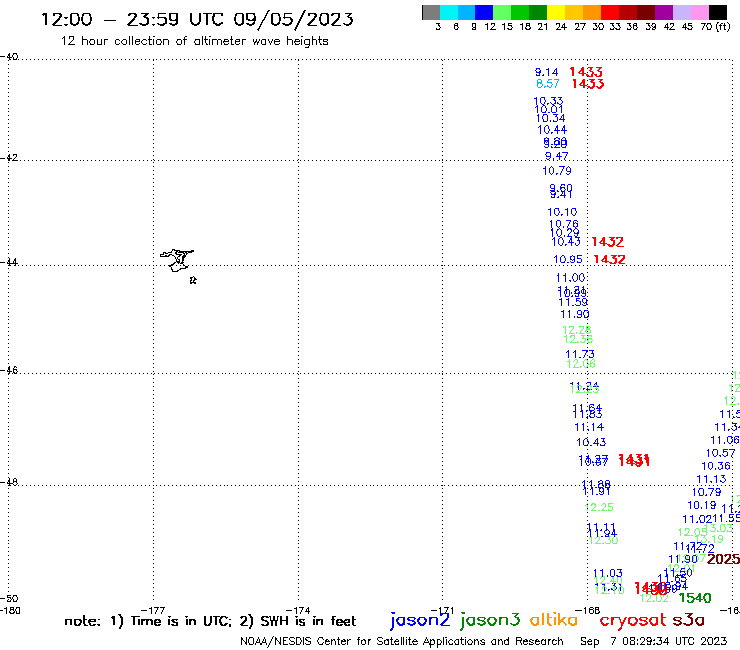Click the wave height value '10.57'
This screenshot has height=650, width=740.
(721, 453)
